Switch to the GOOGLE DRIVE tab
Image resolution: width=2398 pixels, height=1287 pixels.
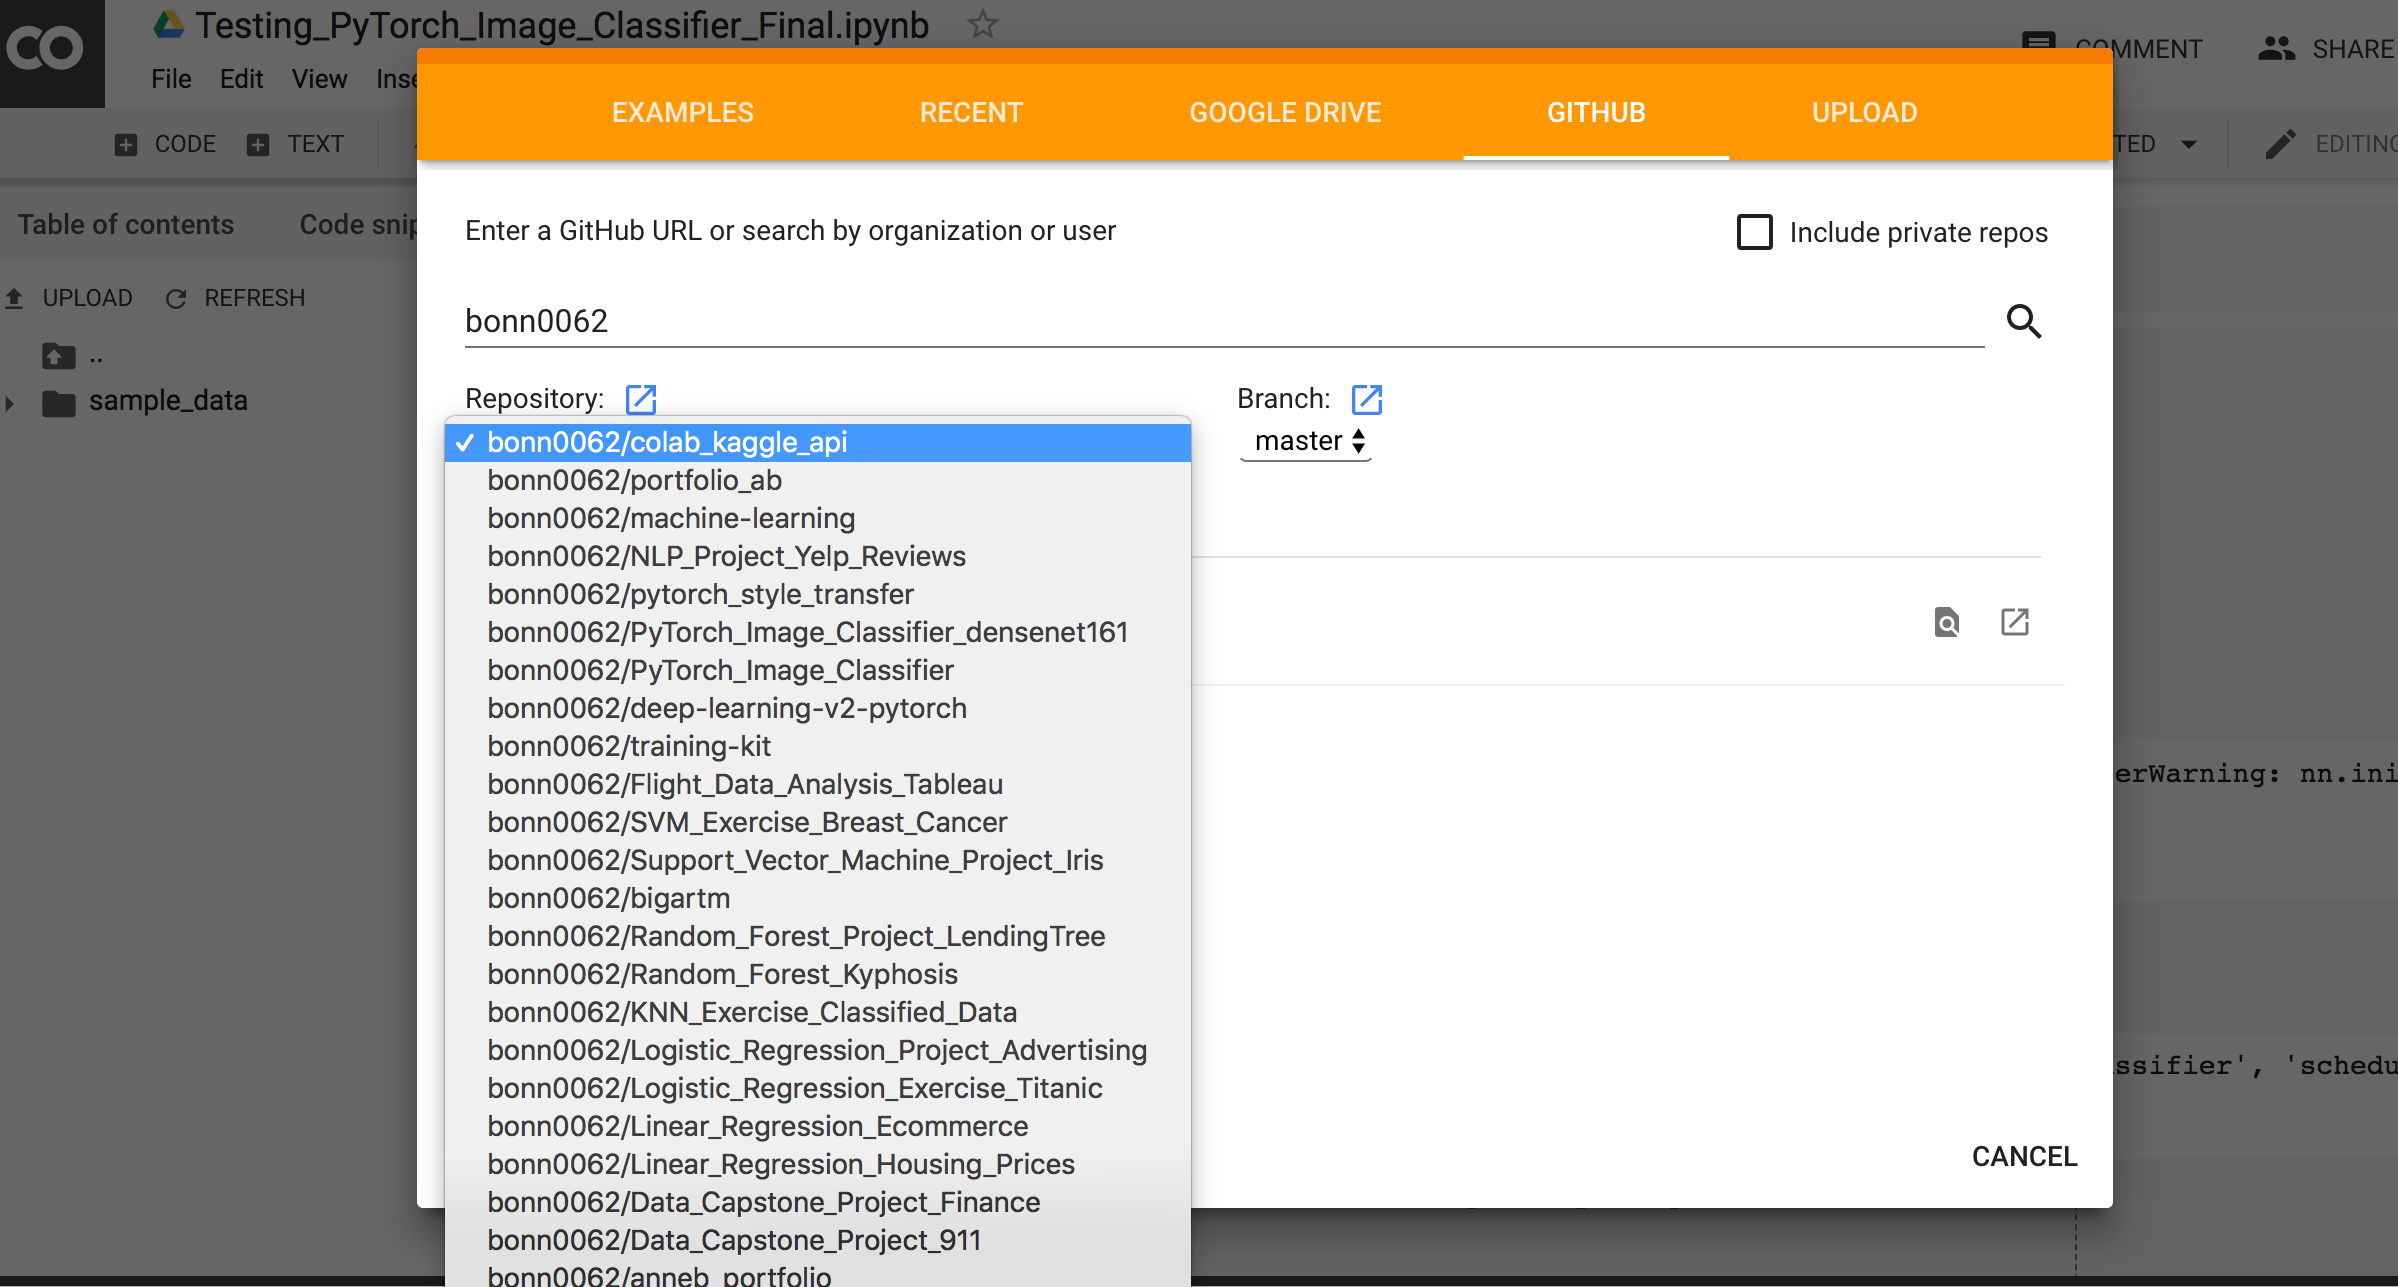1285,112
